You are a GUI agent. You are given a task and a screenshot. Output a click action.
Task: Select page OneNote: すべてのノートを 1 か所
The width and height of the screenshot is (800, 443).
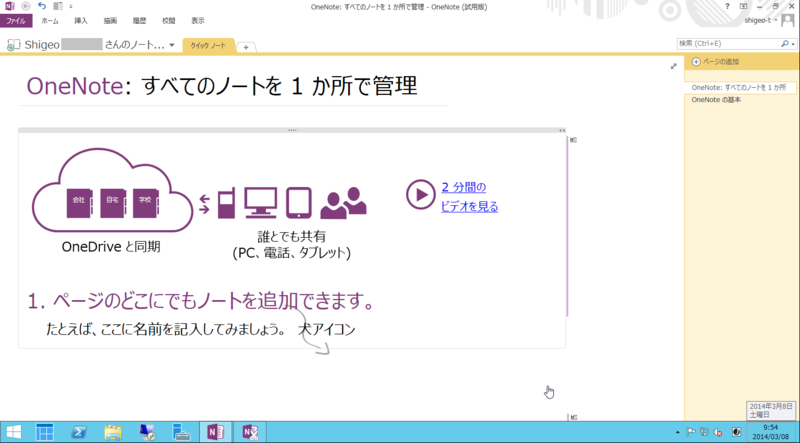pos(740,88)
